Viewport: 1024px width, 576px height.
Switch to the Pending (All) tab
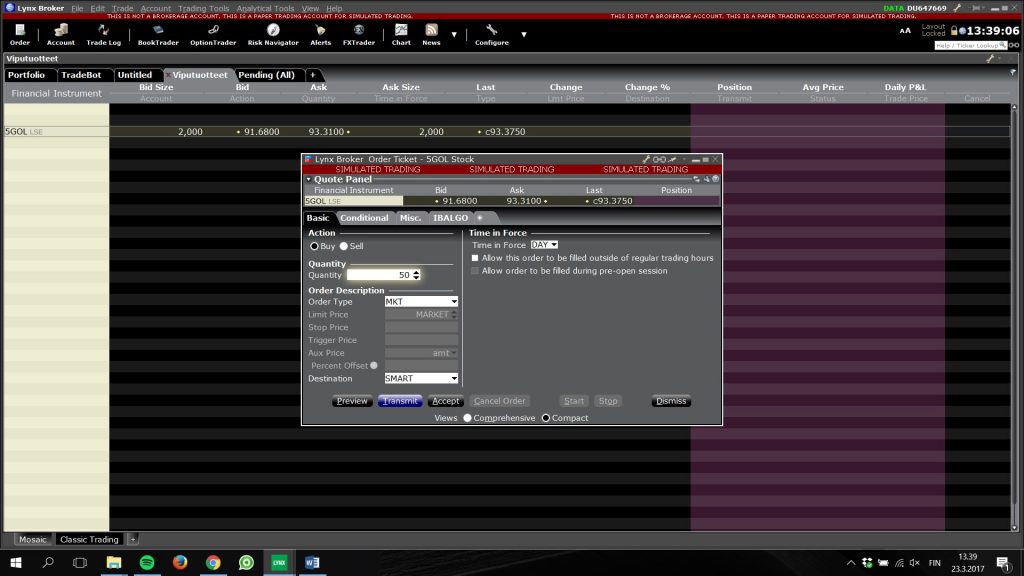pyautogui.click(x=266, y=75)
